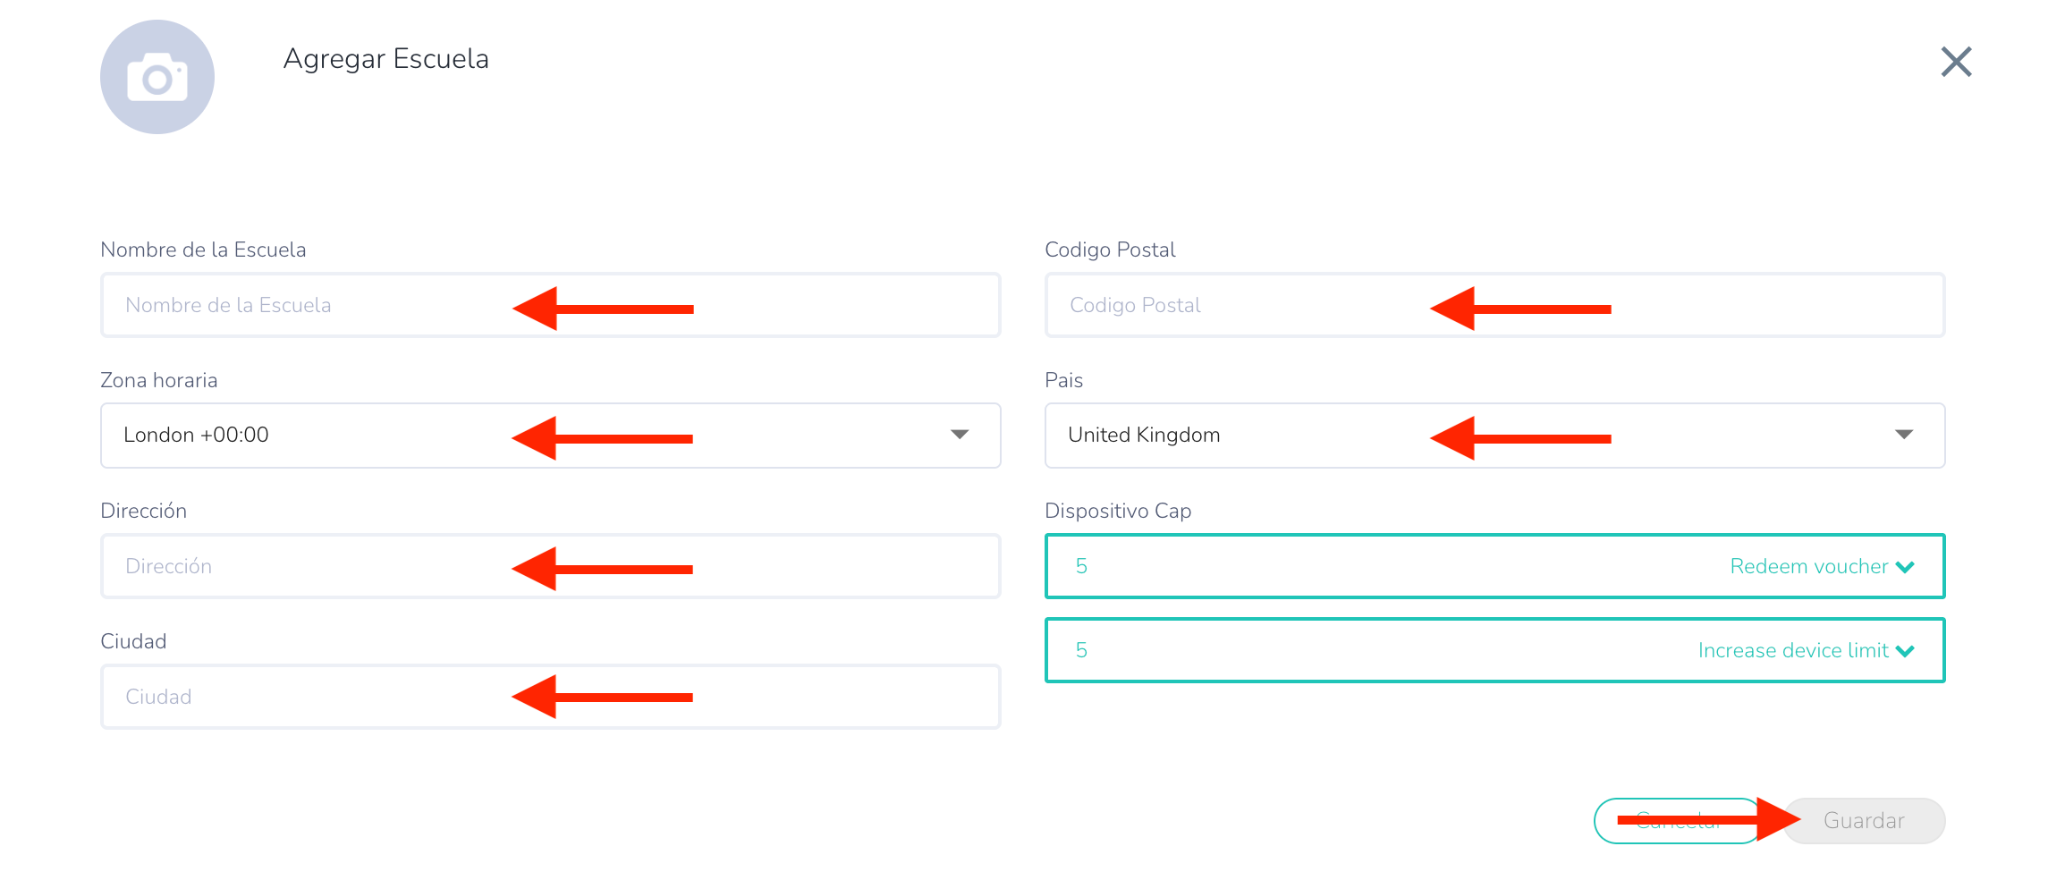This screenshot has width=2048, height=873.
Task: Click the camera icon to upload school photo
Action: point(157,77)
